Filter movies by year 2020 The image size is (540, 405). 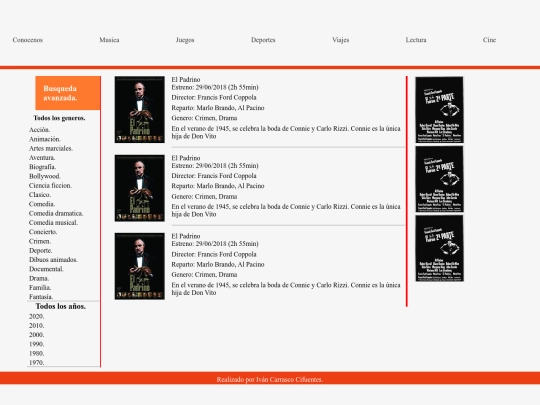click(x=37, y=316)
